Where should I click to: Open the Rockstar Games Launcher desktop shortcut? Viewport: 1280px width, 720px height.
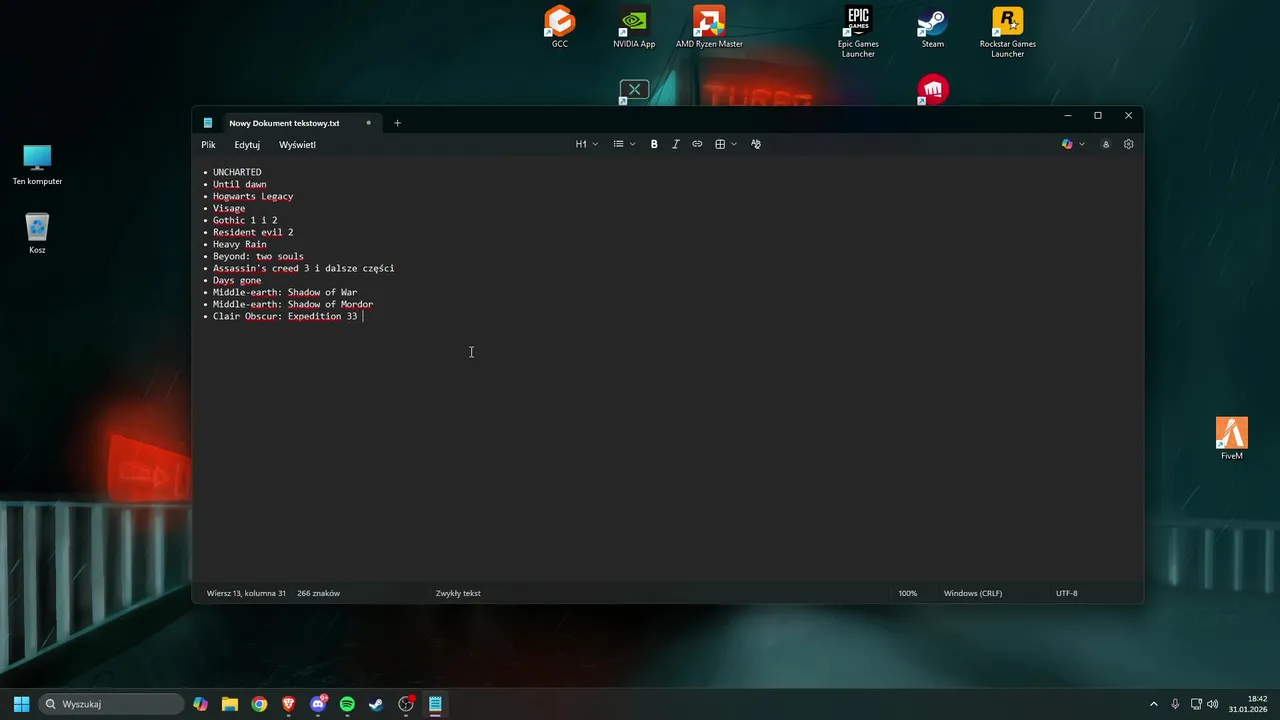1007,32
